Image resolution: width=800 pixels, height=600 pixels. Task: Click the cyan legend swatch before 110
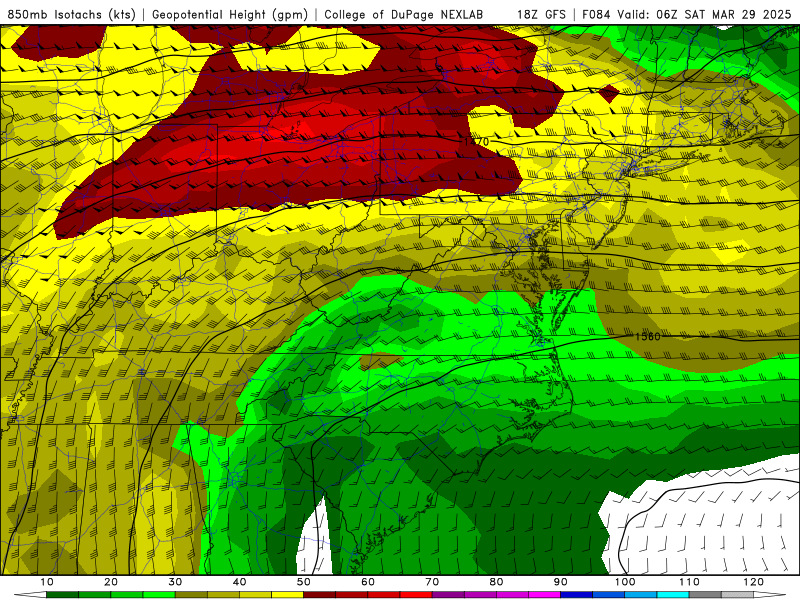[x=673, y=595]
